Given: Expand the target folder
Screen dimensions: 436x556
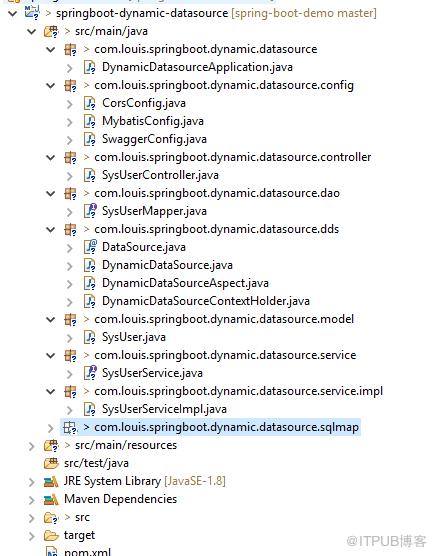Looking at the screenshot, I should tap(32, 536).
